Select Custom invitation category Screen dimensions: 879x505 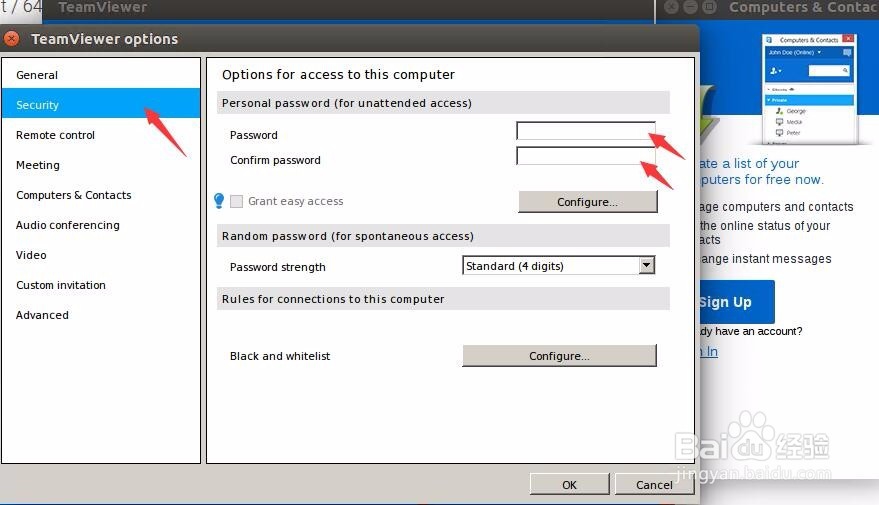(x=61, y=285)
